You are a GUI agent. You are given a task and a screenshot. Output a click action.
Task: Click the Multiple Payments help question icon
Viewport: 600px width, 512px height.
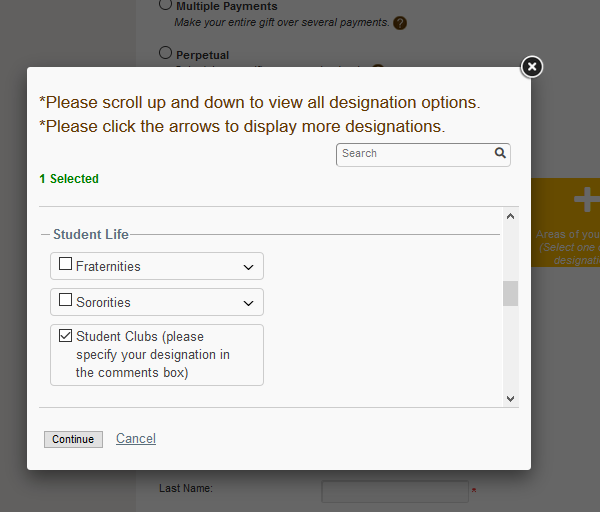400,23
